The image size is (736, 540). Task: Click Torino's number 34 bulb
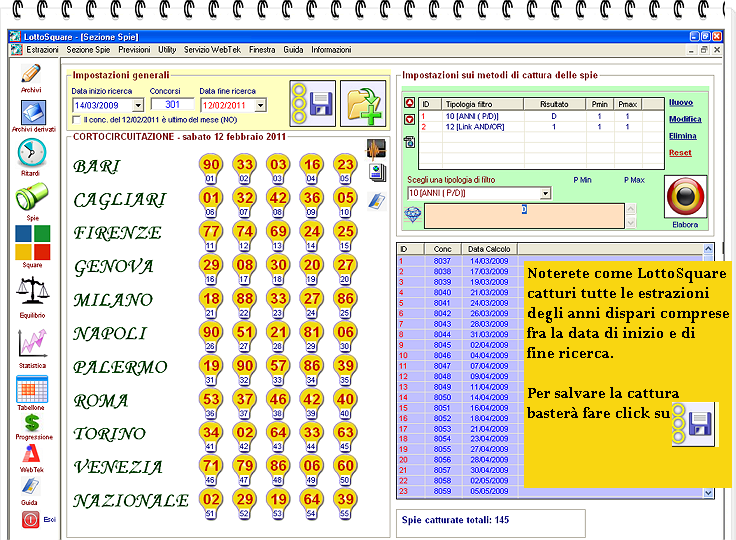[211, 432]
